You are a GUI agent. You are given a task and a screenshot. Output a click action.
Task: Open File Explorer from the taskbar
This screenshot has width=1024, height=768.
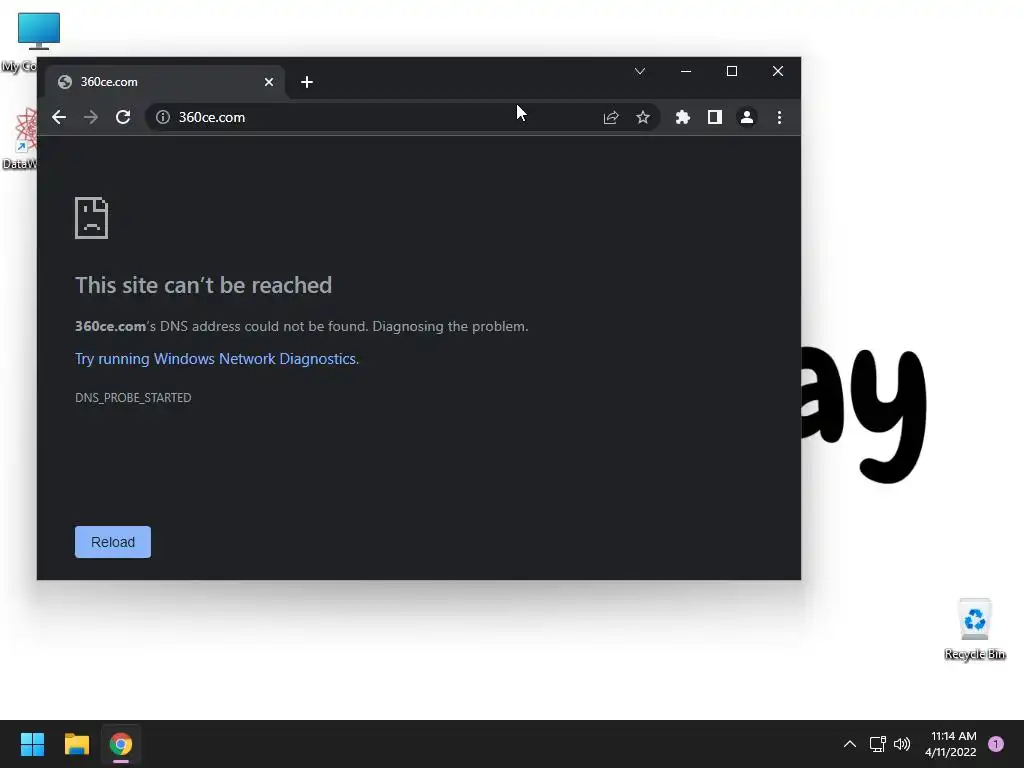pyautogui.click(x=76, y=744)
